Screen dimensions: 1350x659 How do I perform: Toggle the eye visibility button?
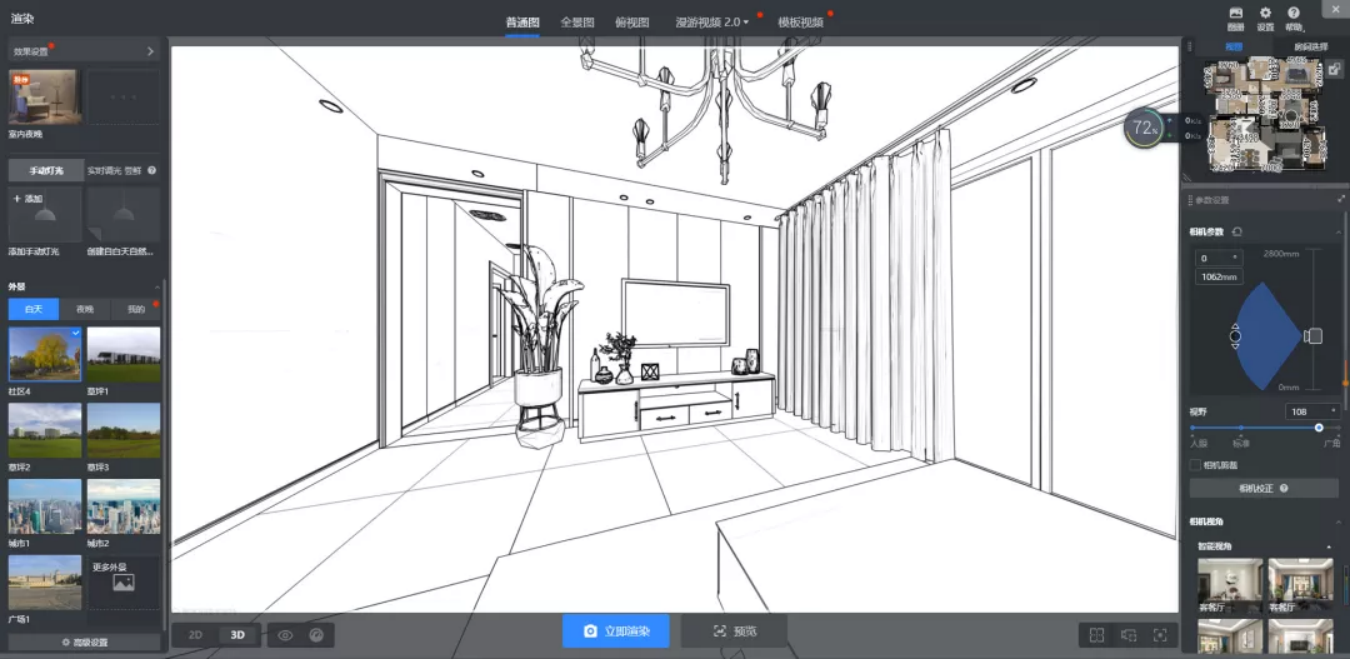tap(286, 635)
